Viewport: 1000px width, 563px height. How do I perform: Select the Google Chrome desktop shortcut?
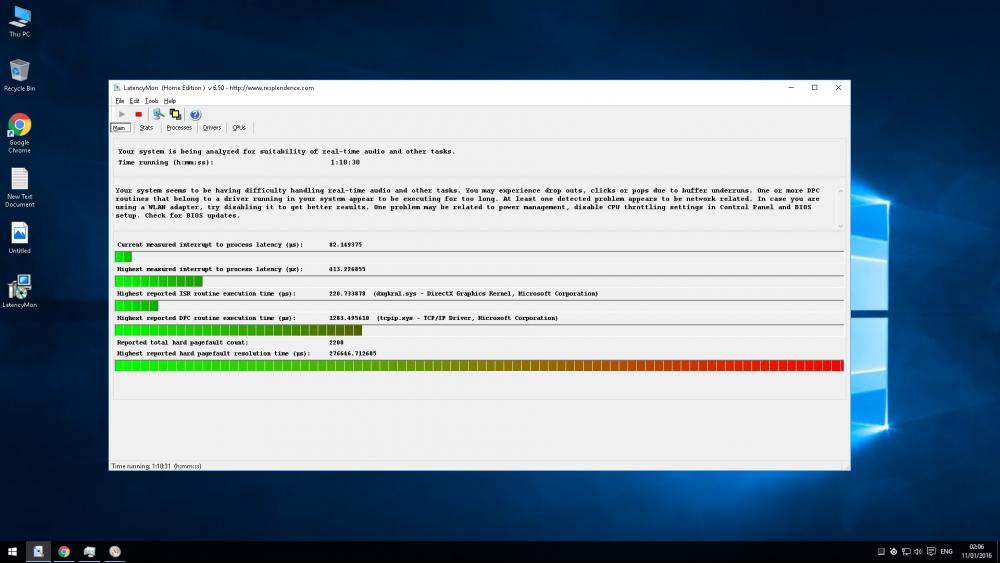tap(20, 133)
